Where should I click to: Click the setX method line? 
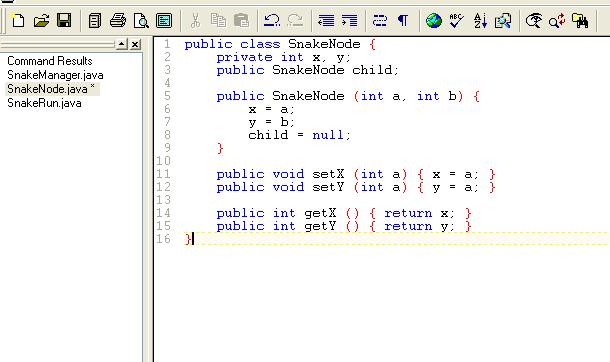click(x=356, y=174)
